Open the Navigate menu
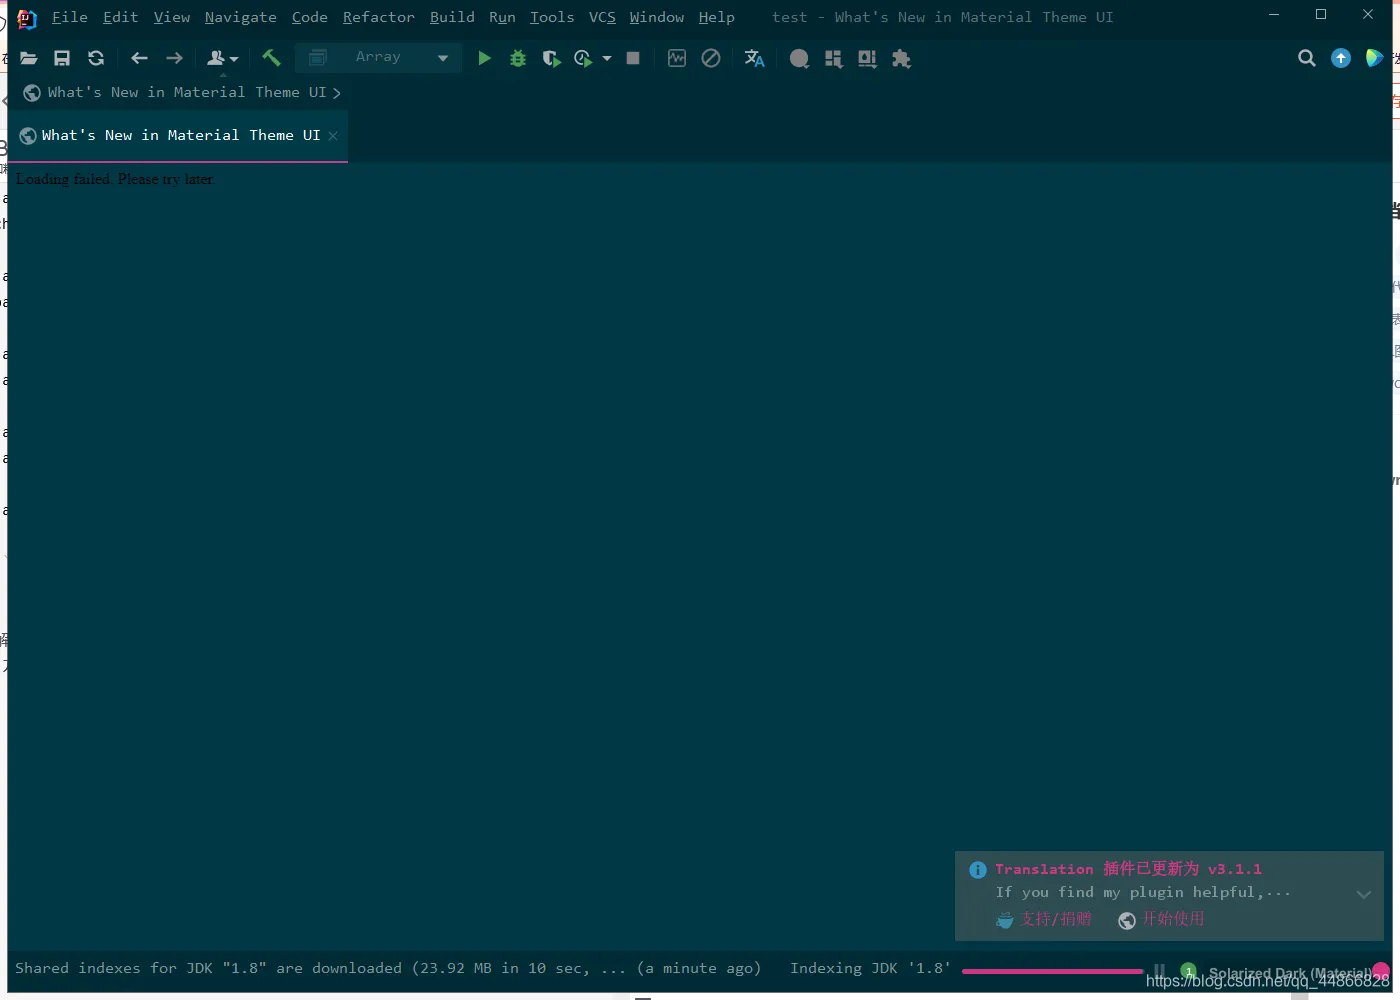 pos(241,17)
